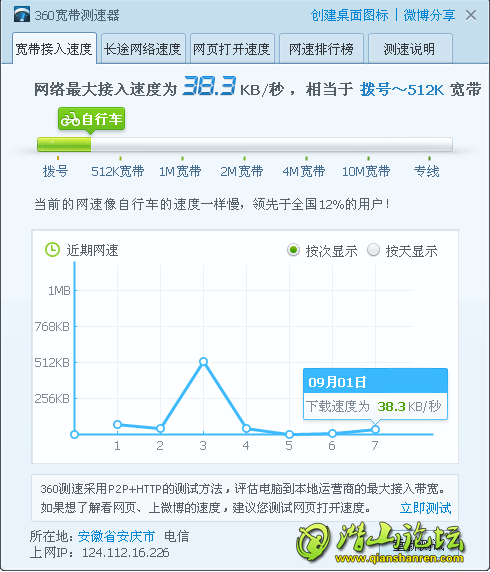Click chart data point number 3 peak
Image resolution: width=490 pixels, height=572 pixels.
coord(204,361)
